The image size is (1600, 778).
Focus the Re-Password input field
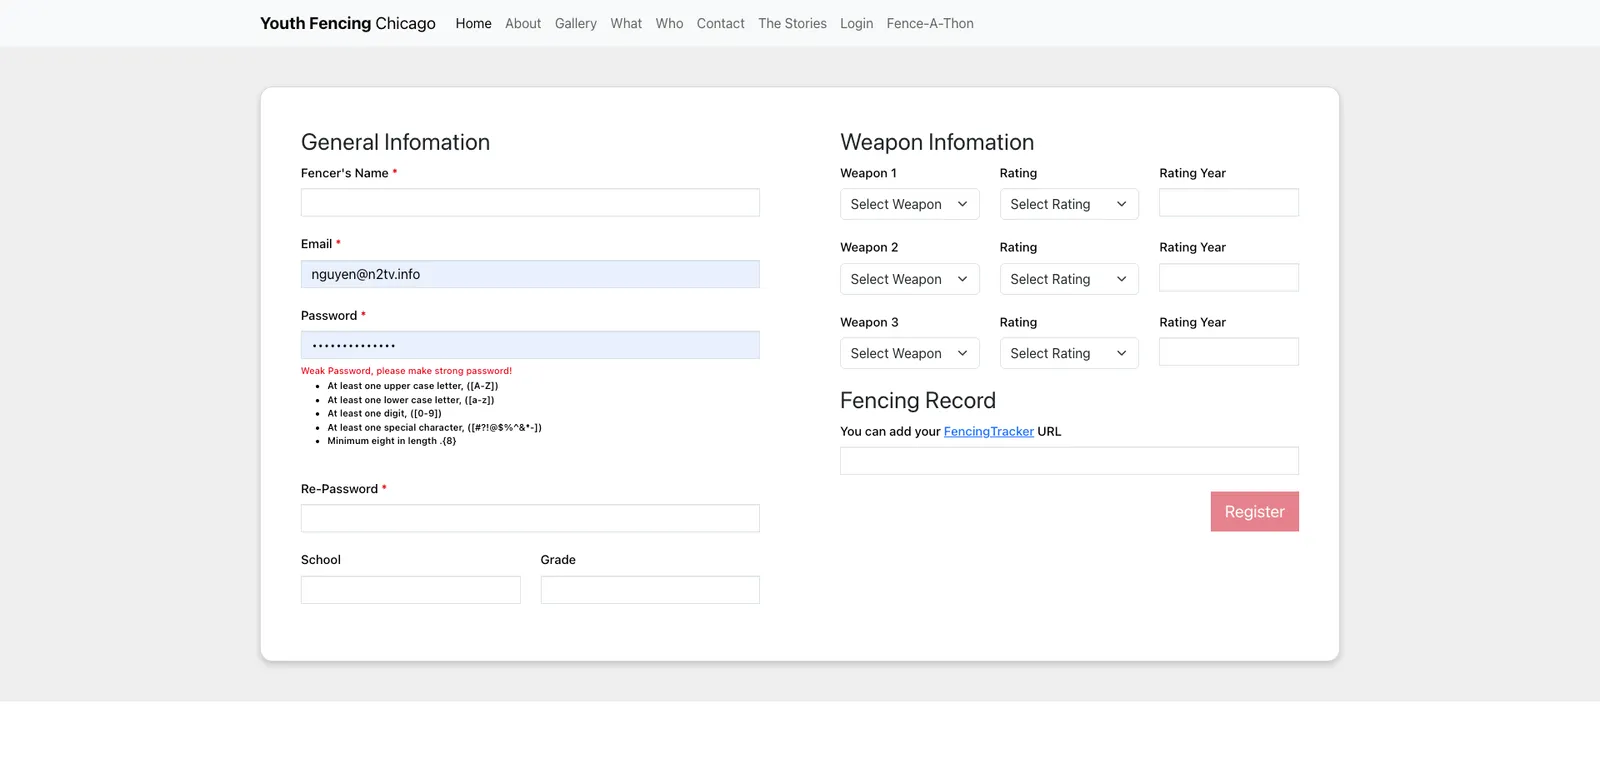[x=530, y=518]
